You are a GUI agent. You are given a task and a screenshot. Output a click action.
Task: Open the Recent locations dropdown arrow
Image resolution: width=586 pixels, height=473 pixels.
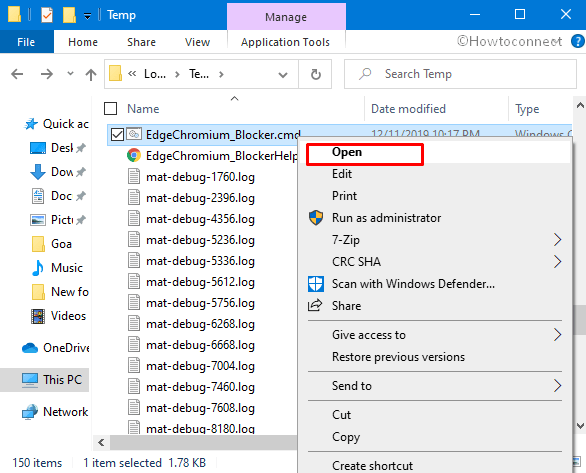click(70, 74)
